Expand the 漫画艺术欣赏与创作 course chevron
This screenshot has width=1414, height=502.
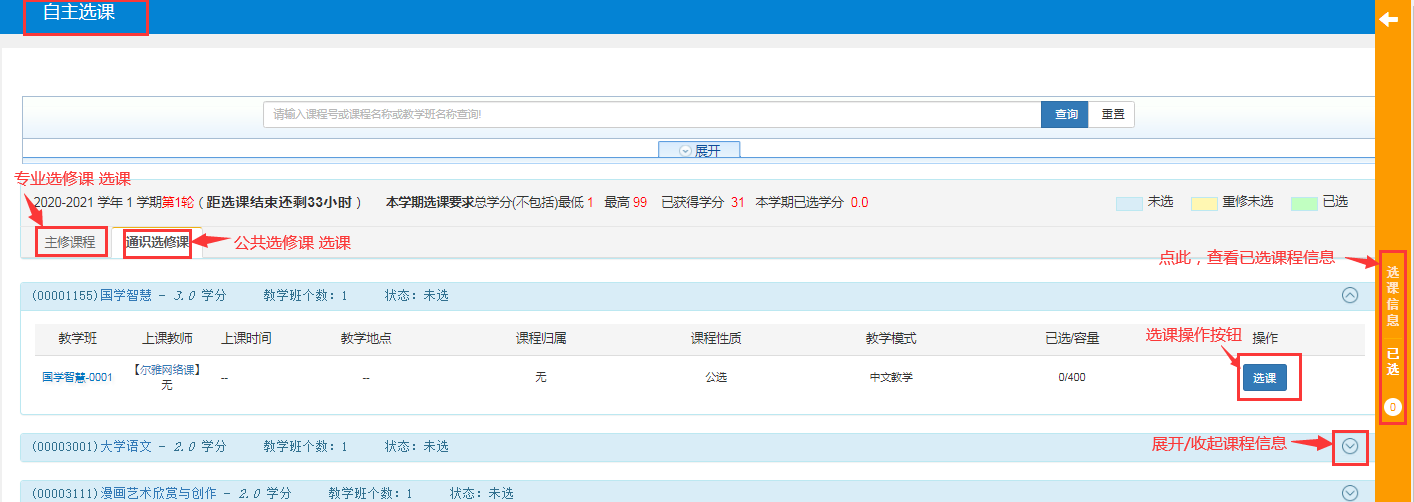click(1350, 493)
